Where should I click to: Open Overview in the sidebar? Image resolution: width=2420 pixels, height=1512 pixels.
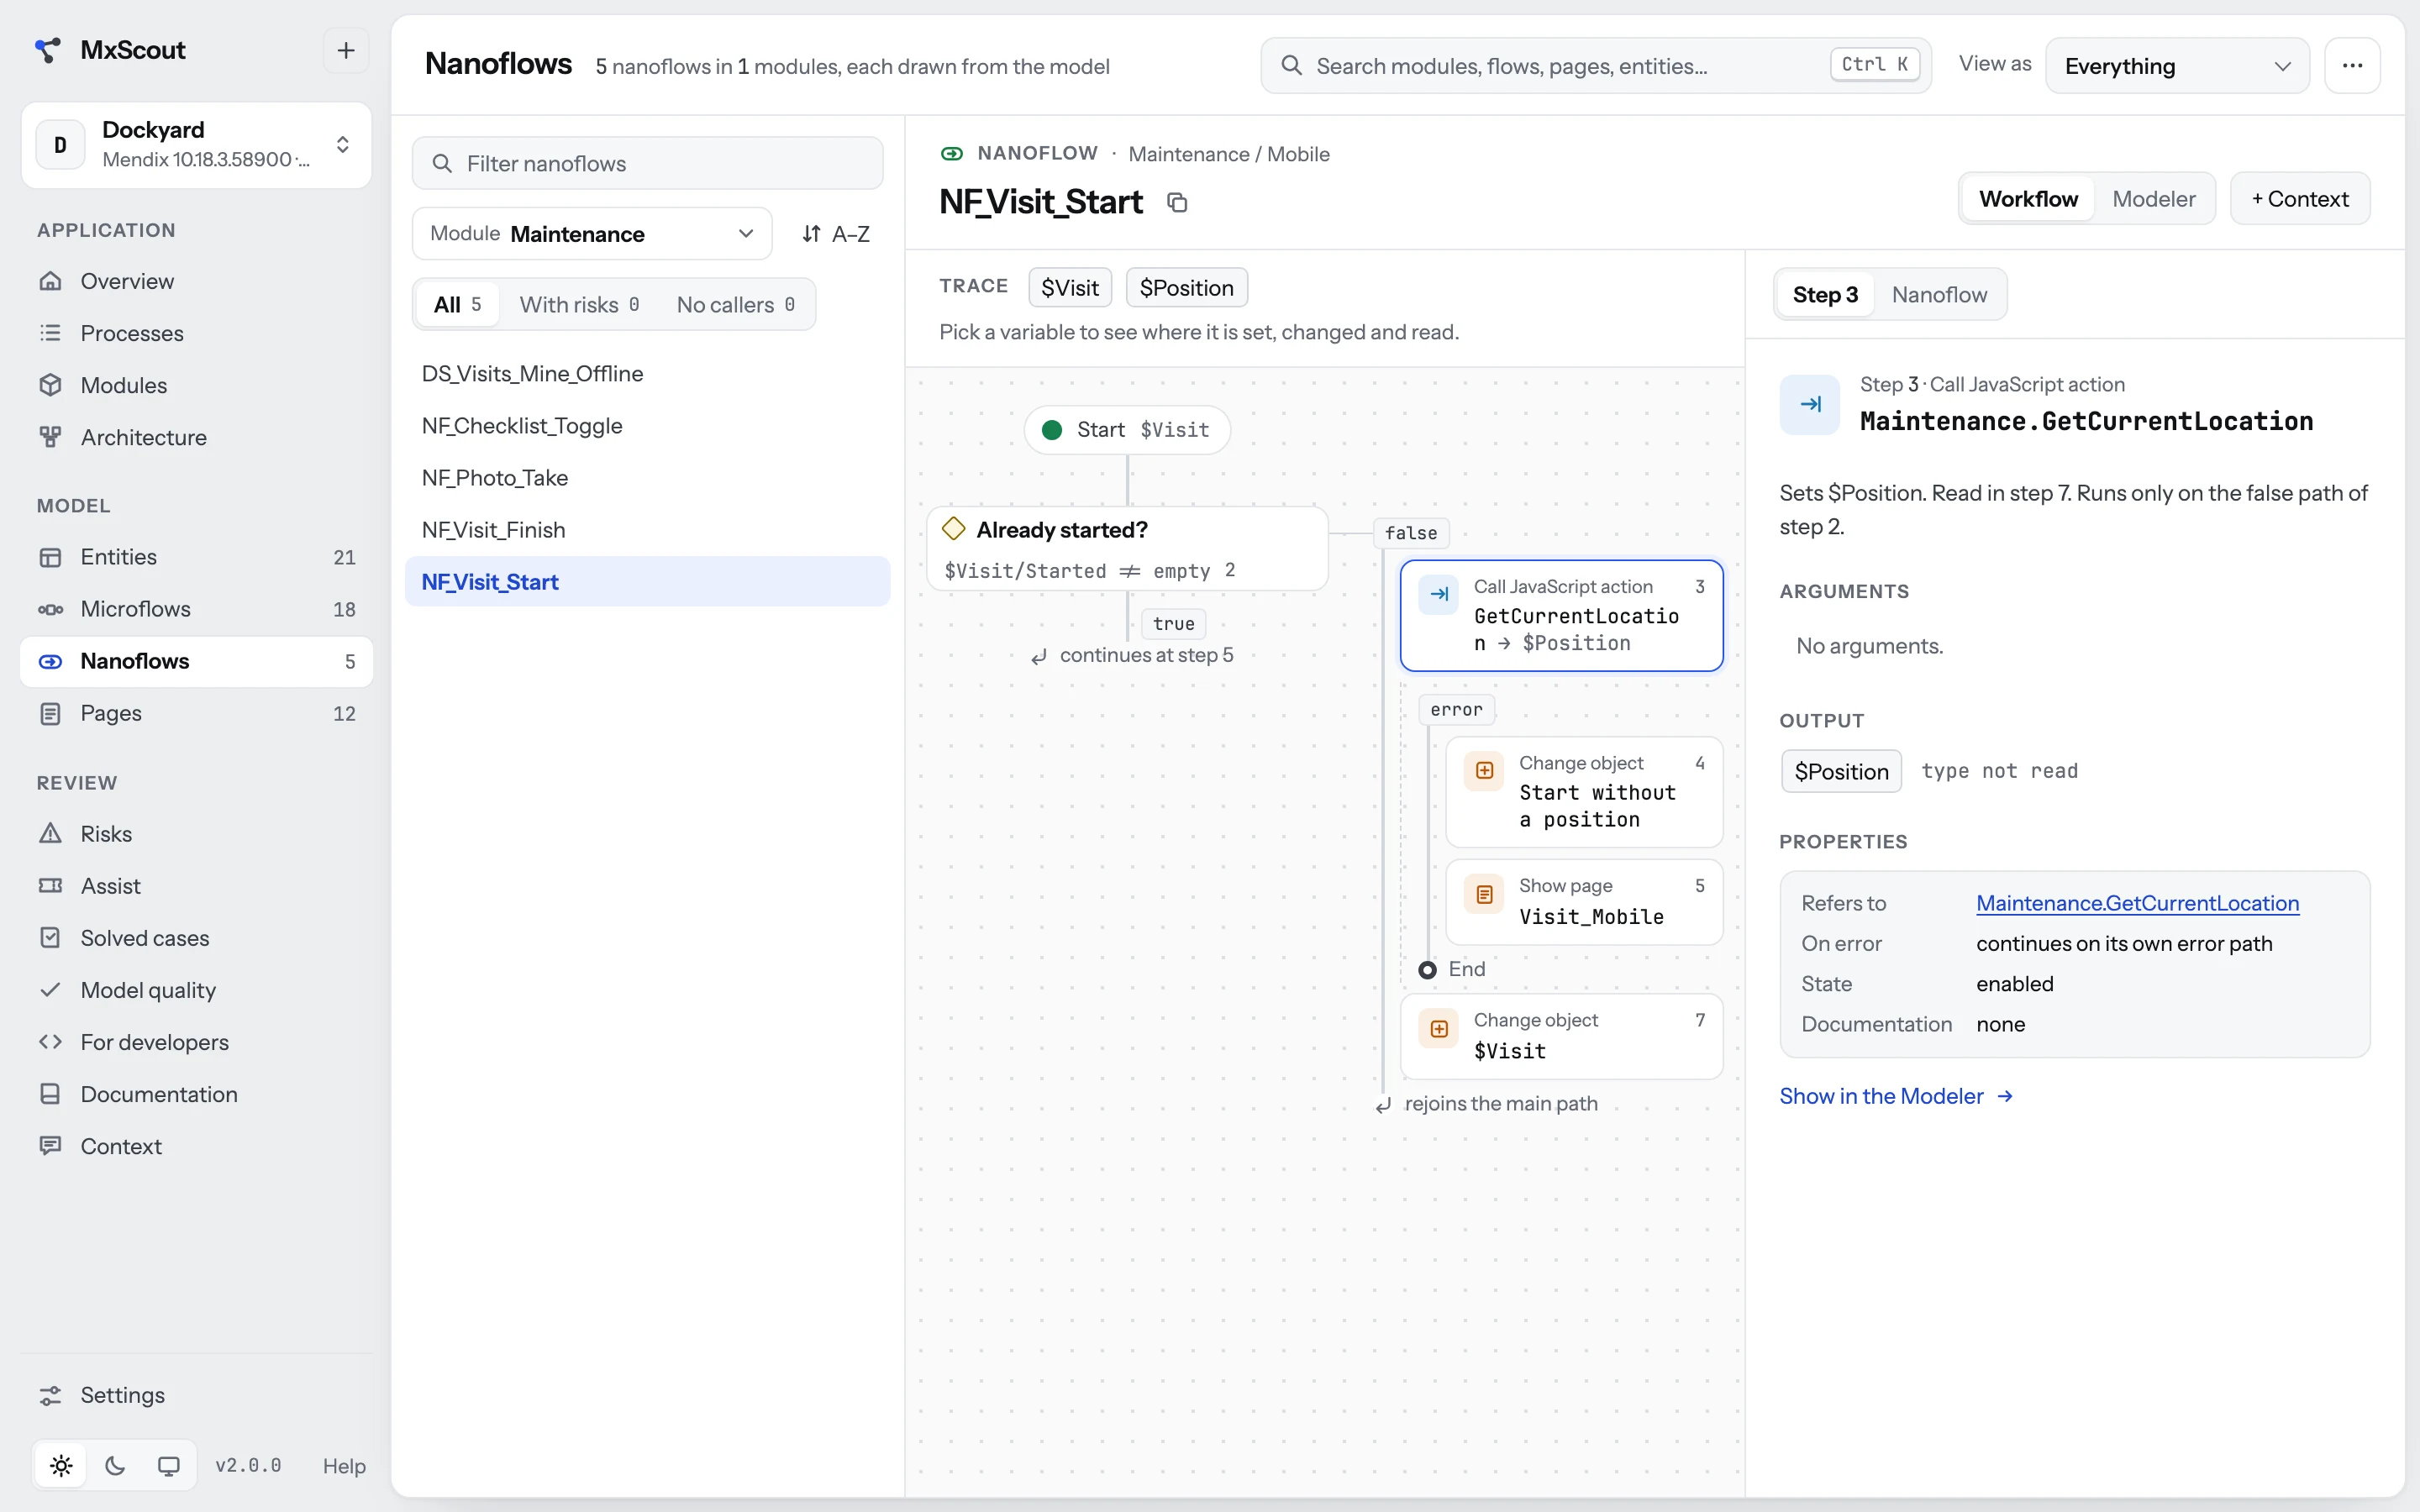point(196,281)
